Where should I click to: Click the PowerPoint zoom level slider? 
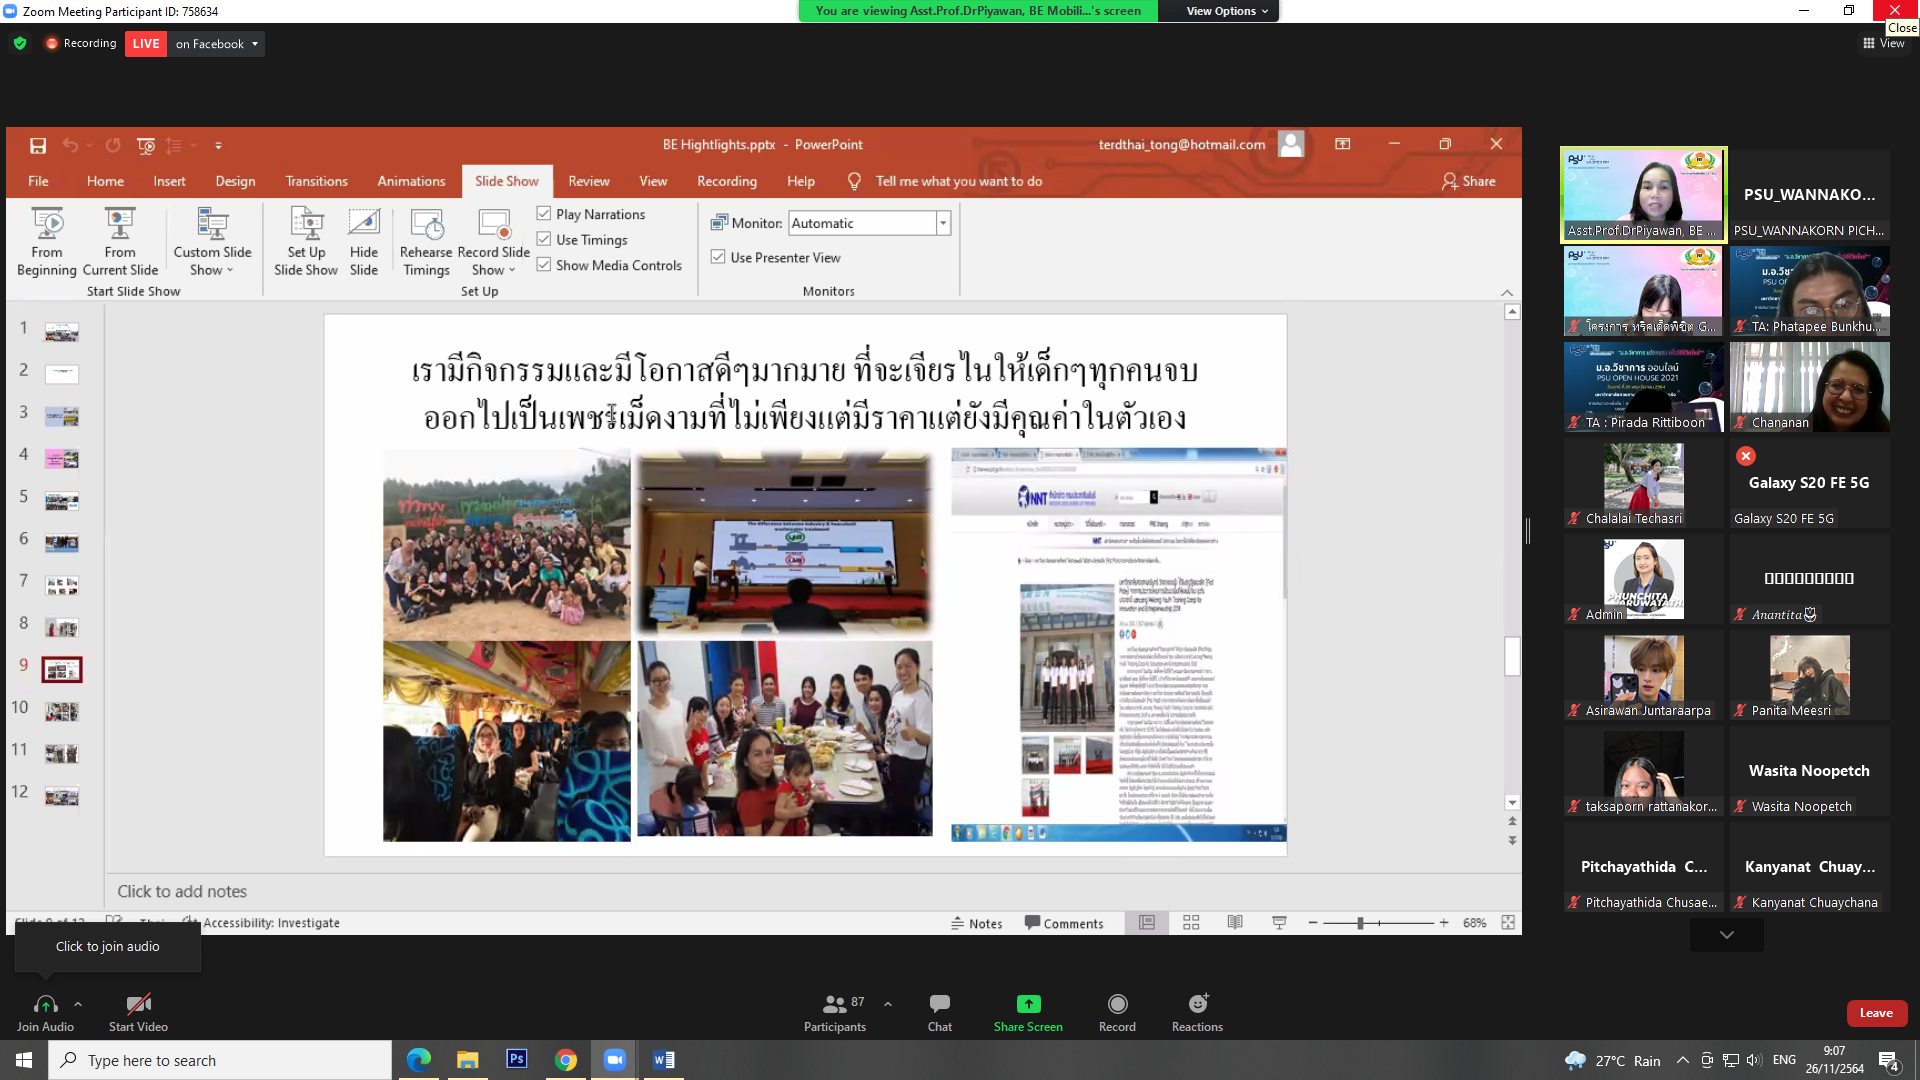coord(1360,923)
